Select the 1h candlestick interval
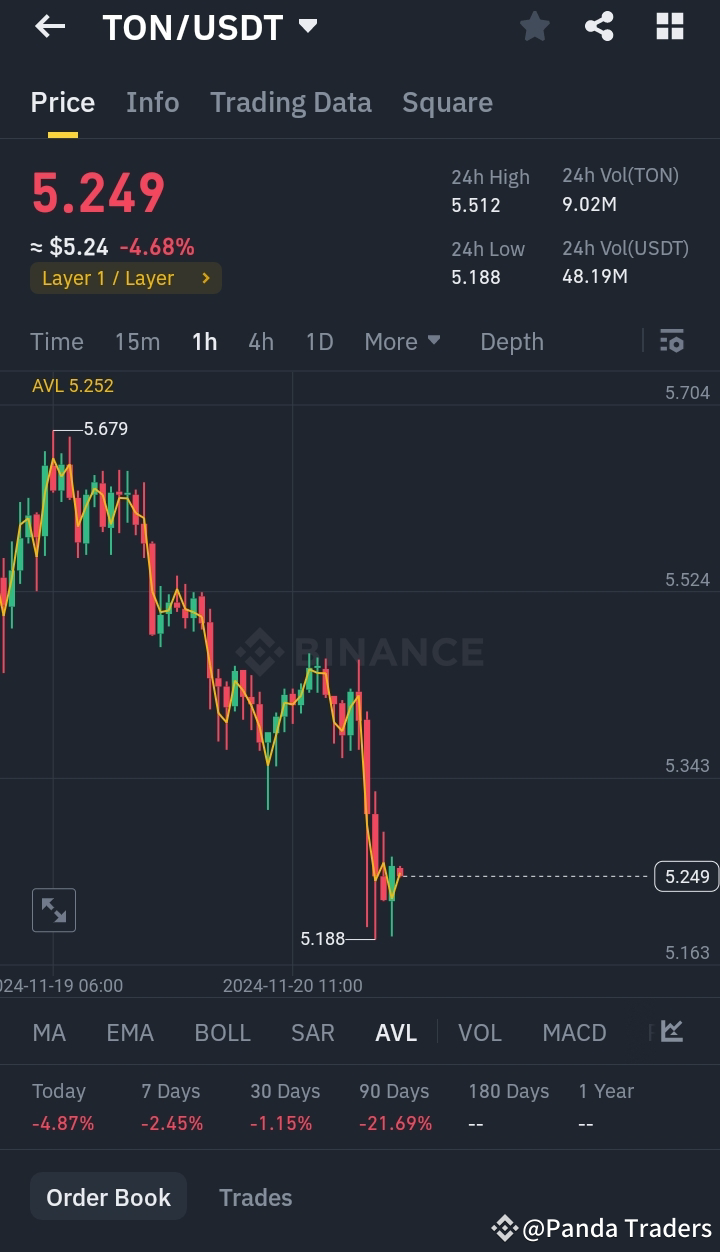The image size is (720, 1252). tap(204, 341)
